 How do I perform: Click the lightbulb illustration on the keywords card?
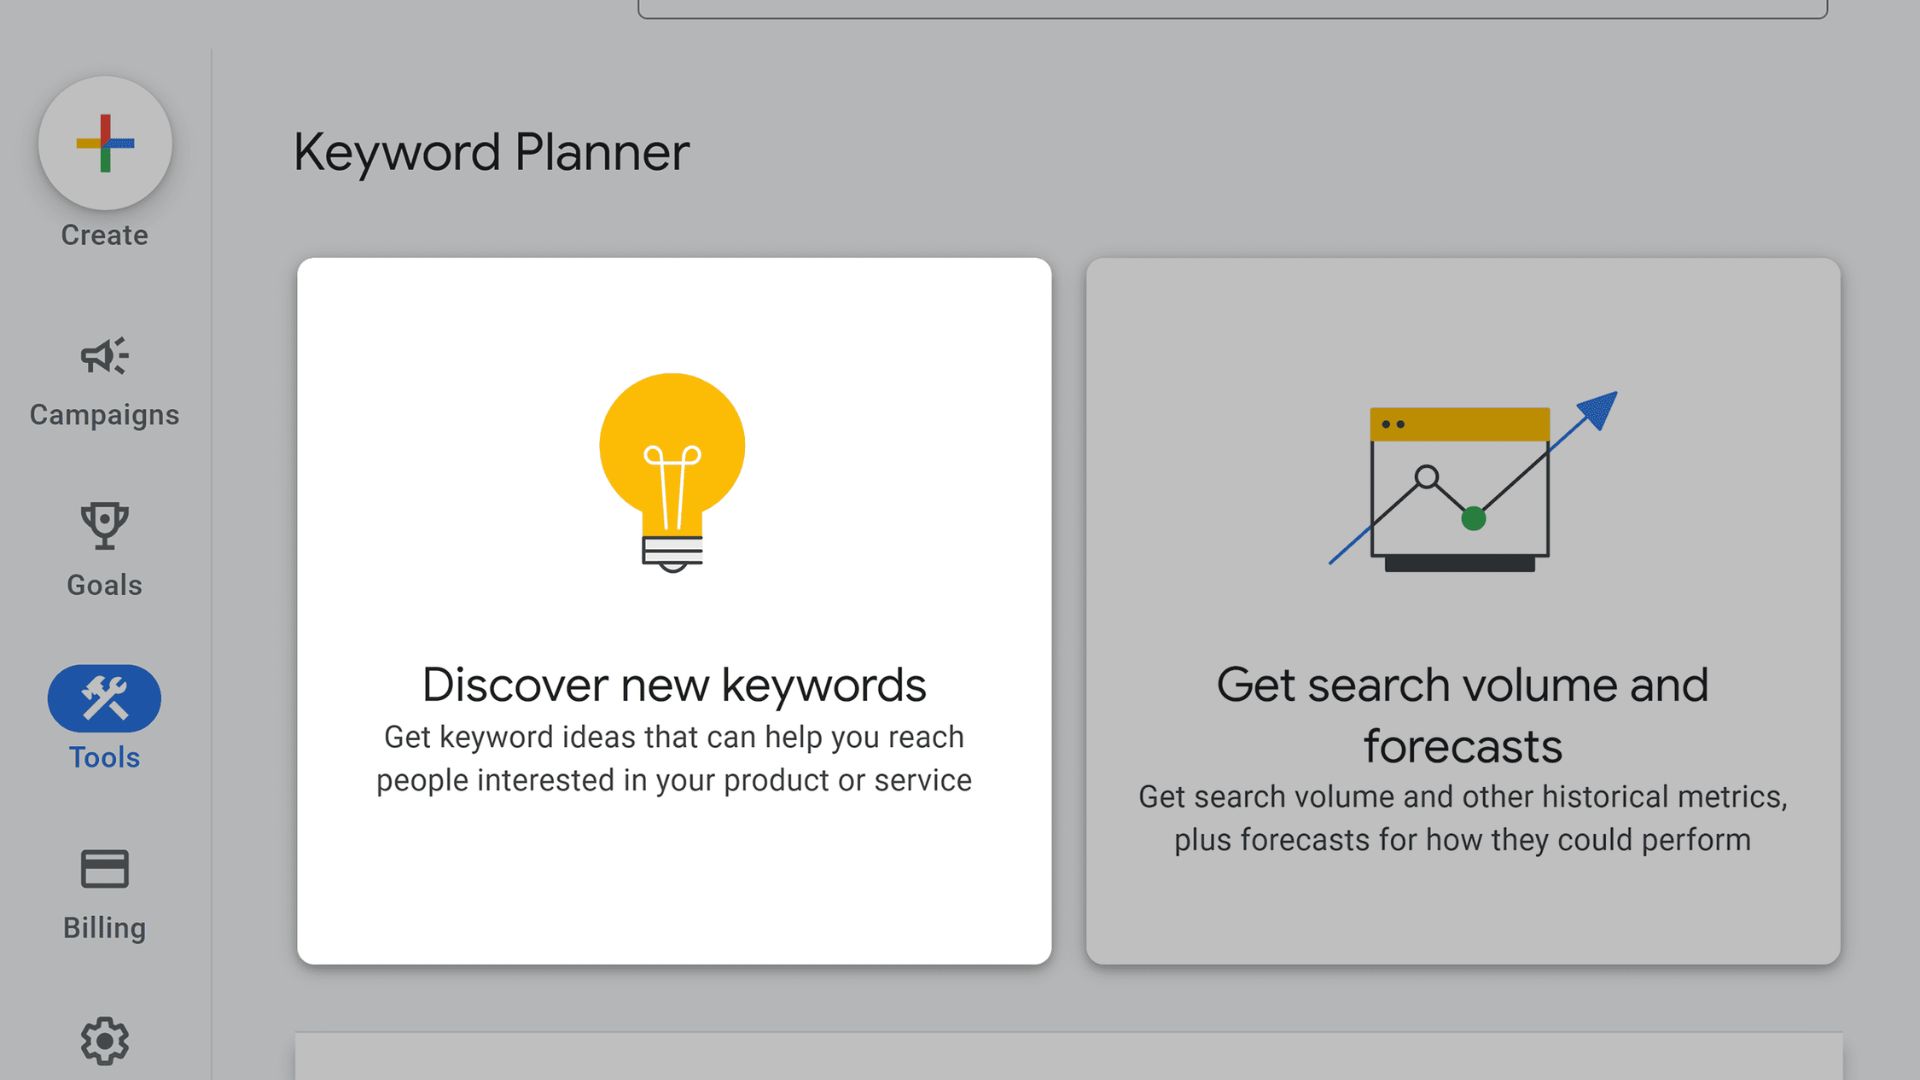point(672,470)
